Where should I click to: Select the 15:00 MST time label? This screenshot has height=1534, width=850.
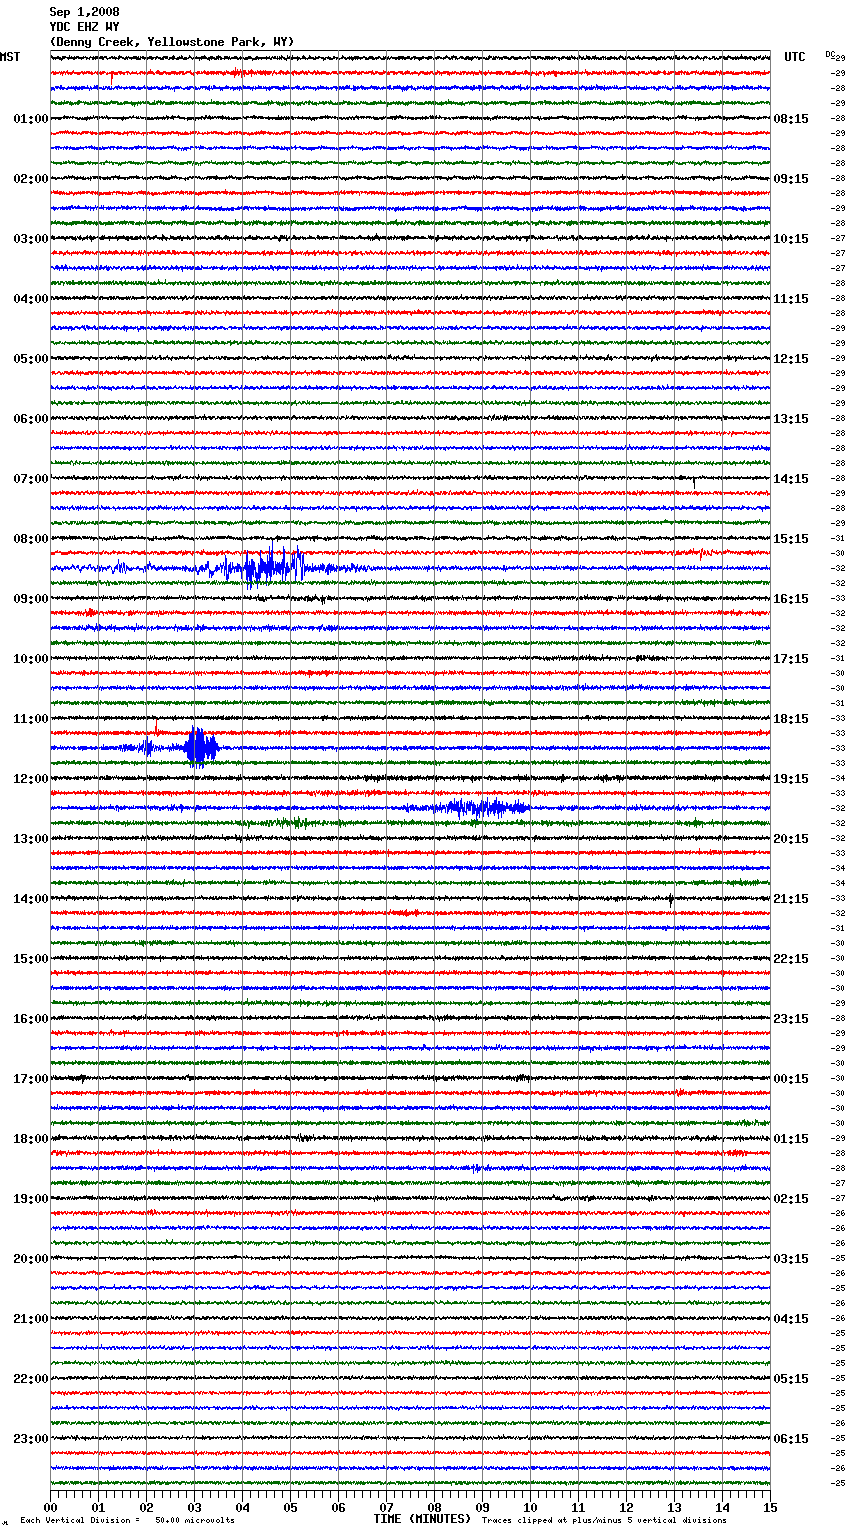tap(31, 959)
